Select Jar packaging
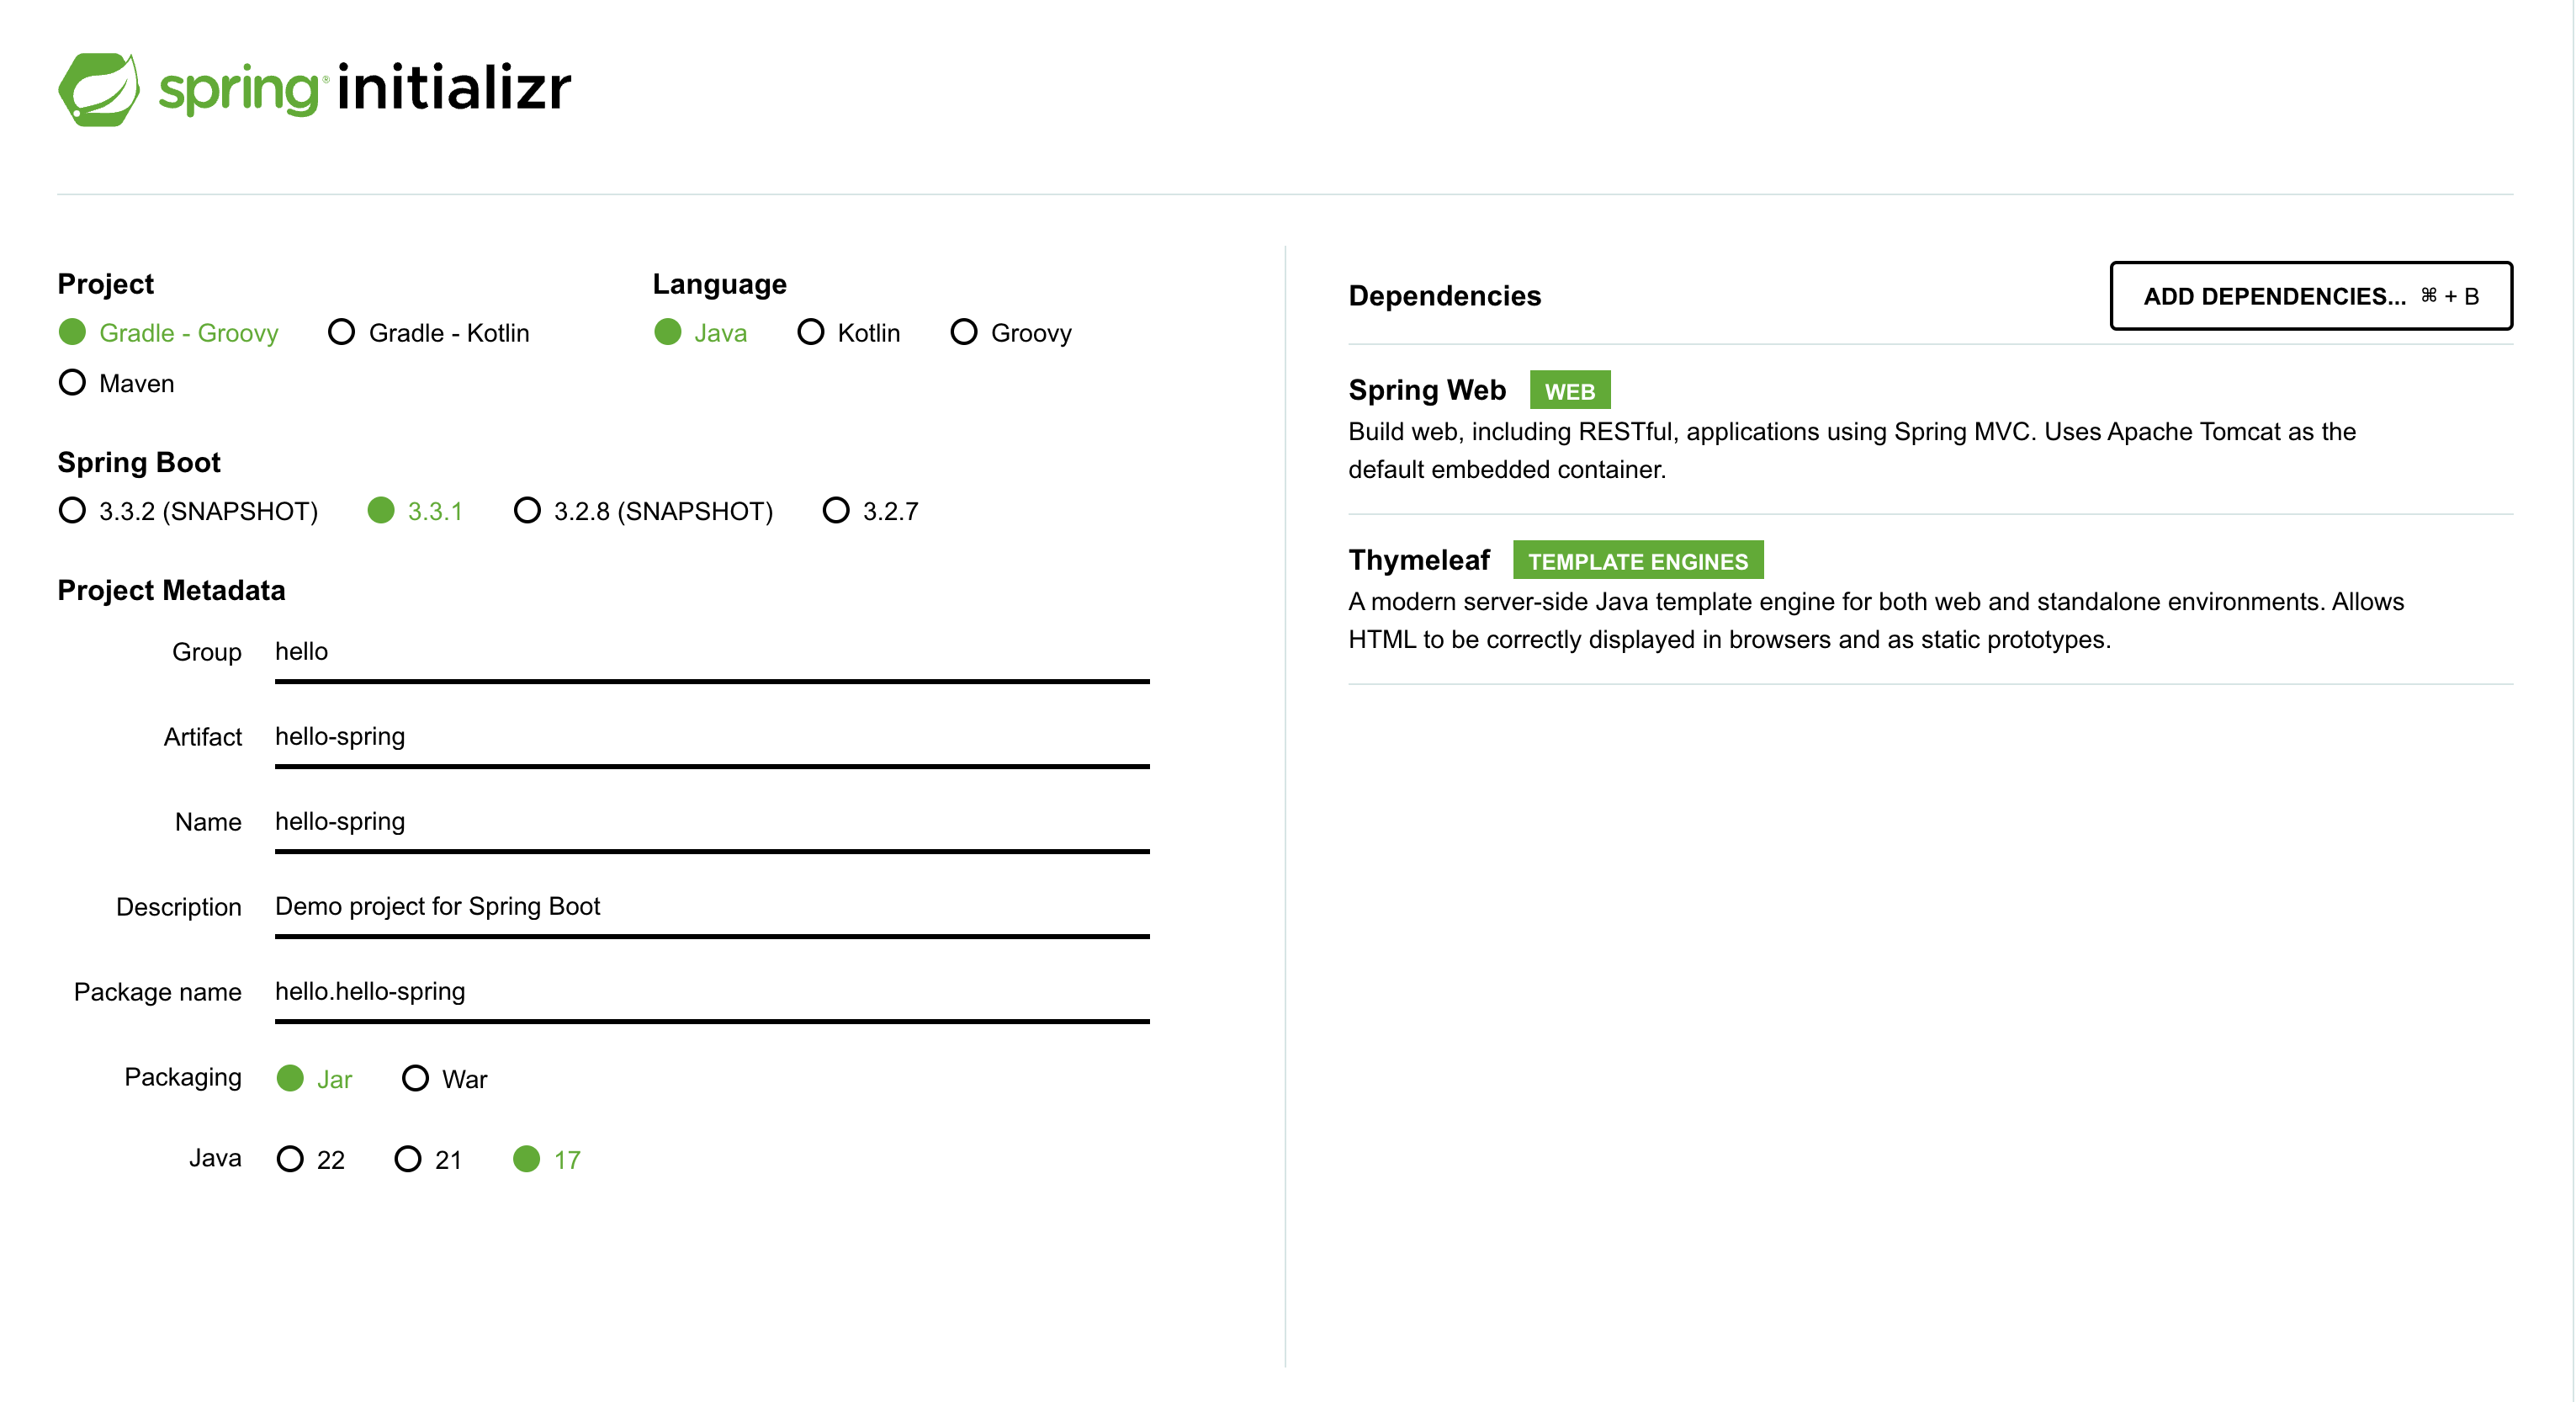The width and height of the screenshot is (2576, 1402). point(314,1078)
